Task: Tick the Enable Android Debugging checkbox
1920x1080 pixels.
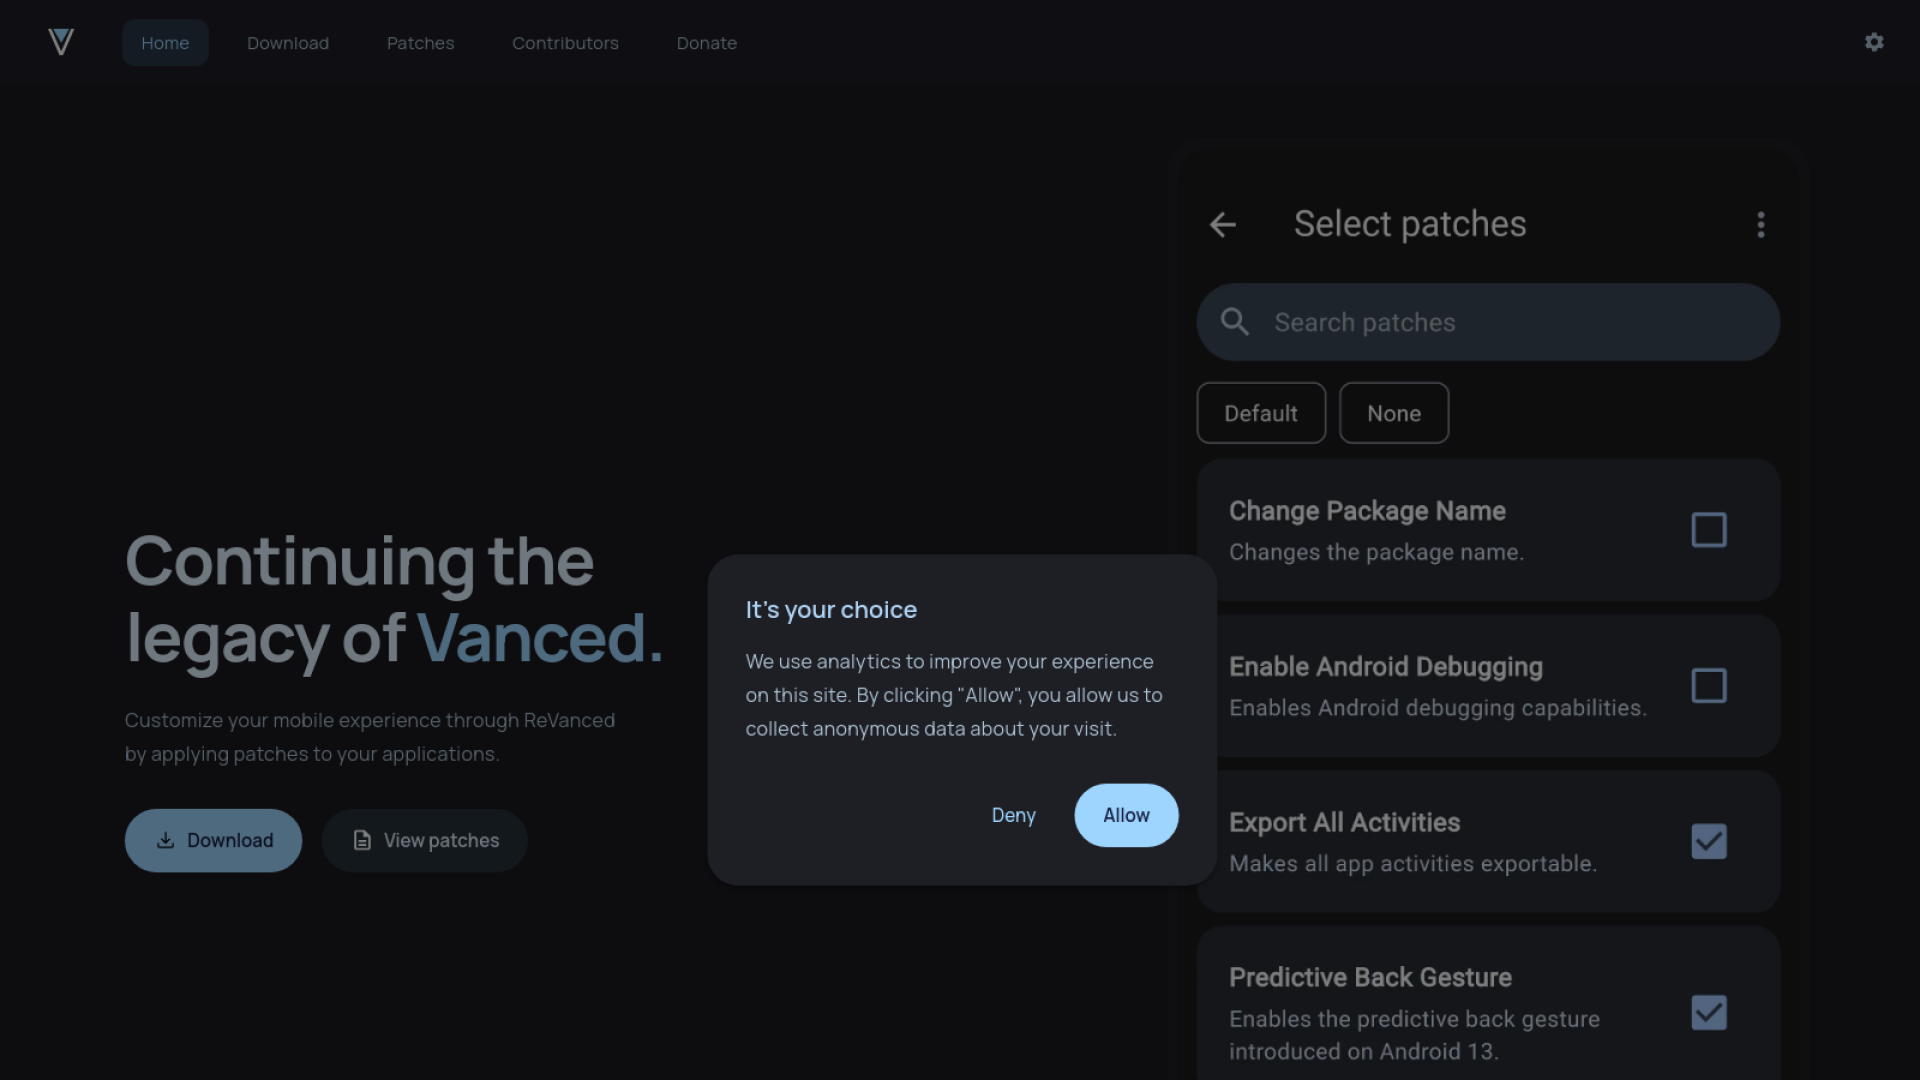Action: (1708, 686)
